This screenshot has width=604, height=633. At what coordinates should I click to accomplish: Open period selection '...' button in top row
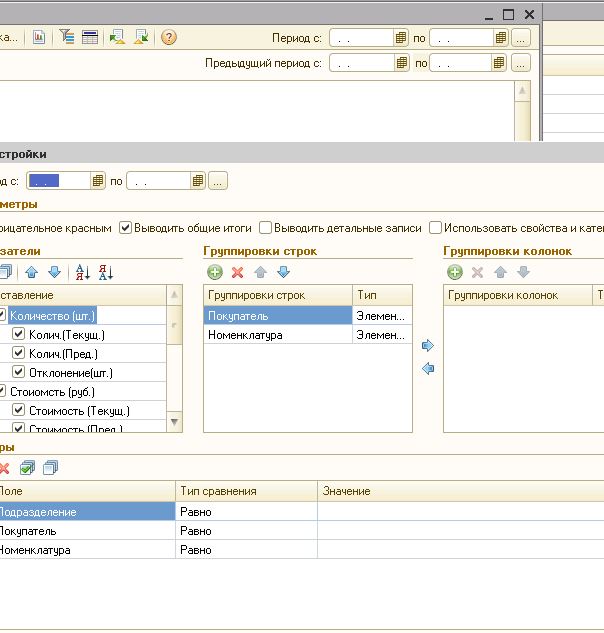click(x=520, y=38)
